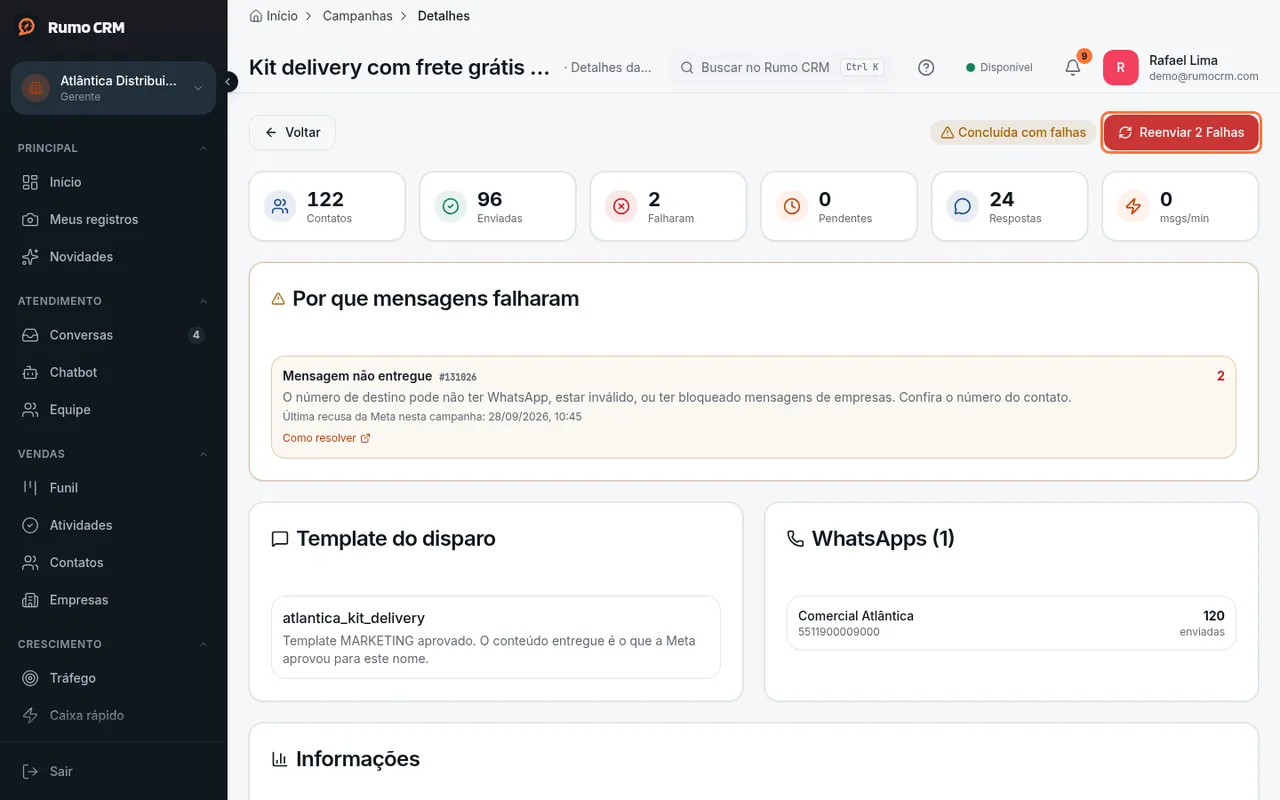The width and height of the screenshot is (1280, 800).
Task: Click the Enviadas check icon
Action: (451, 206)
